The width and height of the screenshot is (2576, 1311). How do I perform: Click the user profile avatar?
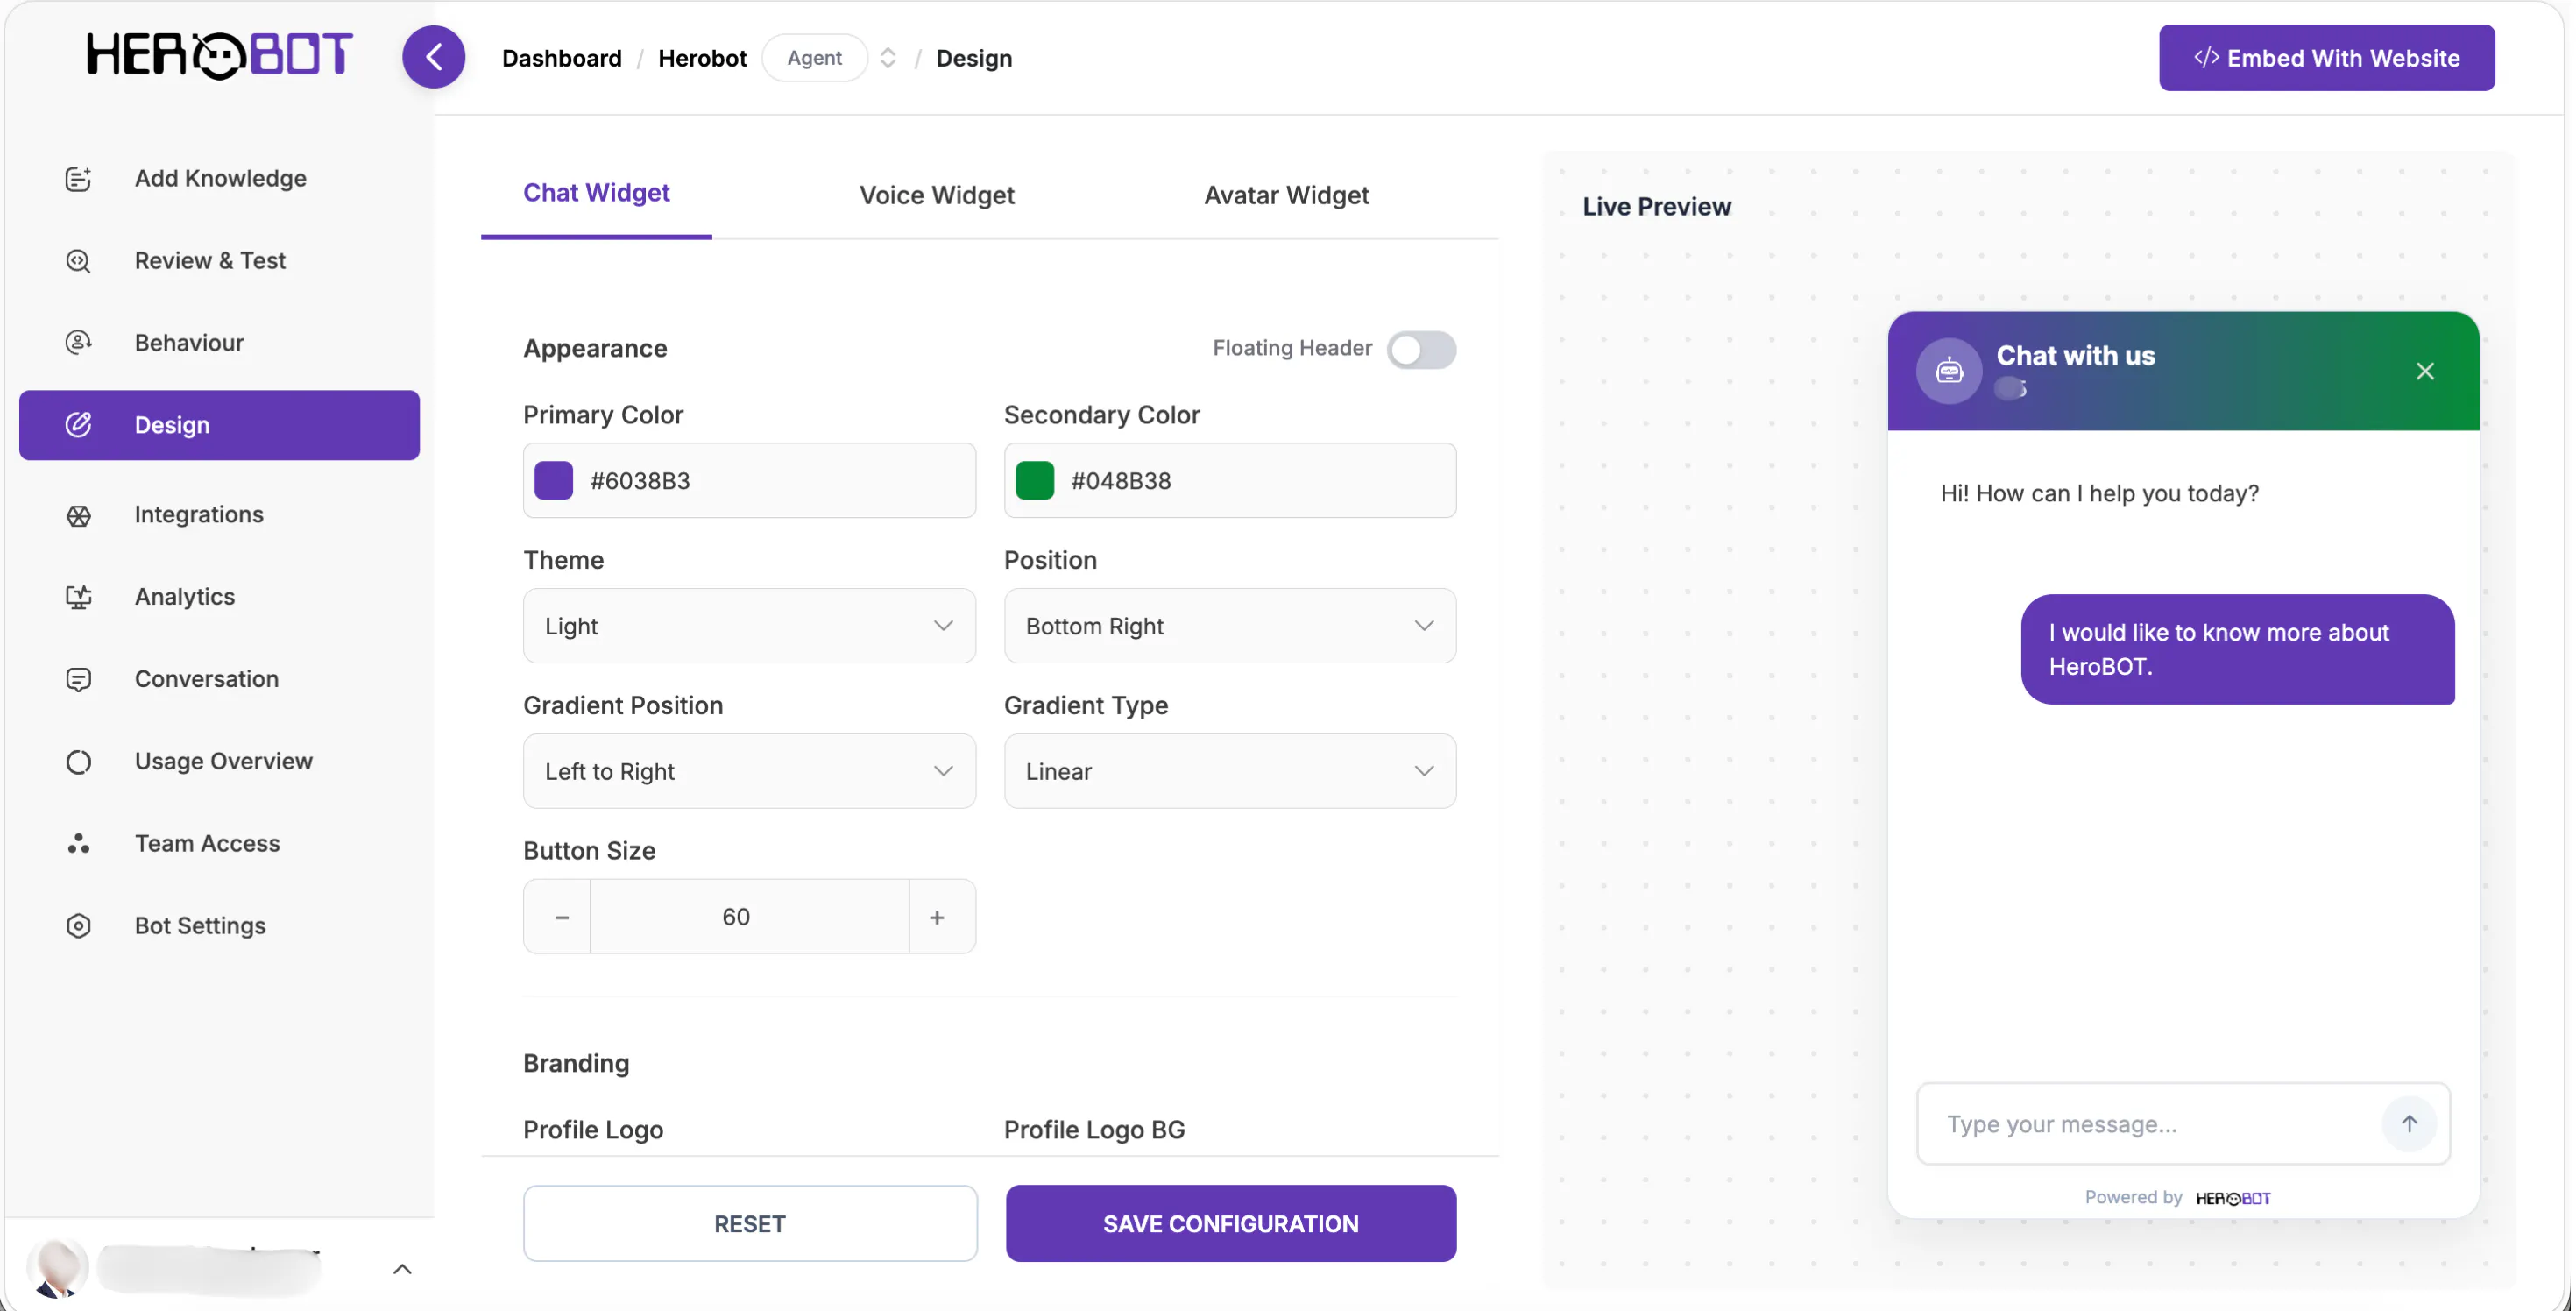pos(57,1267)
